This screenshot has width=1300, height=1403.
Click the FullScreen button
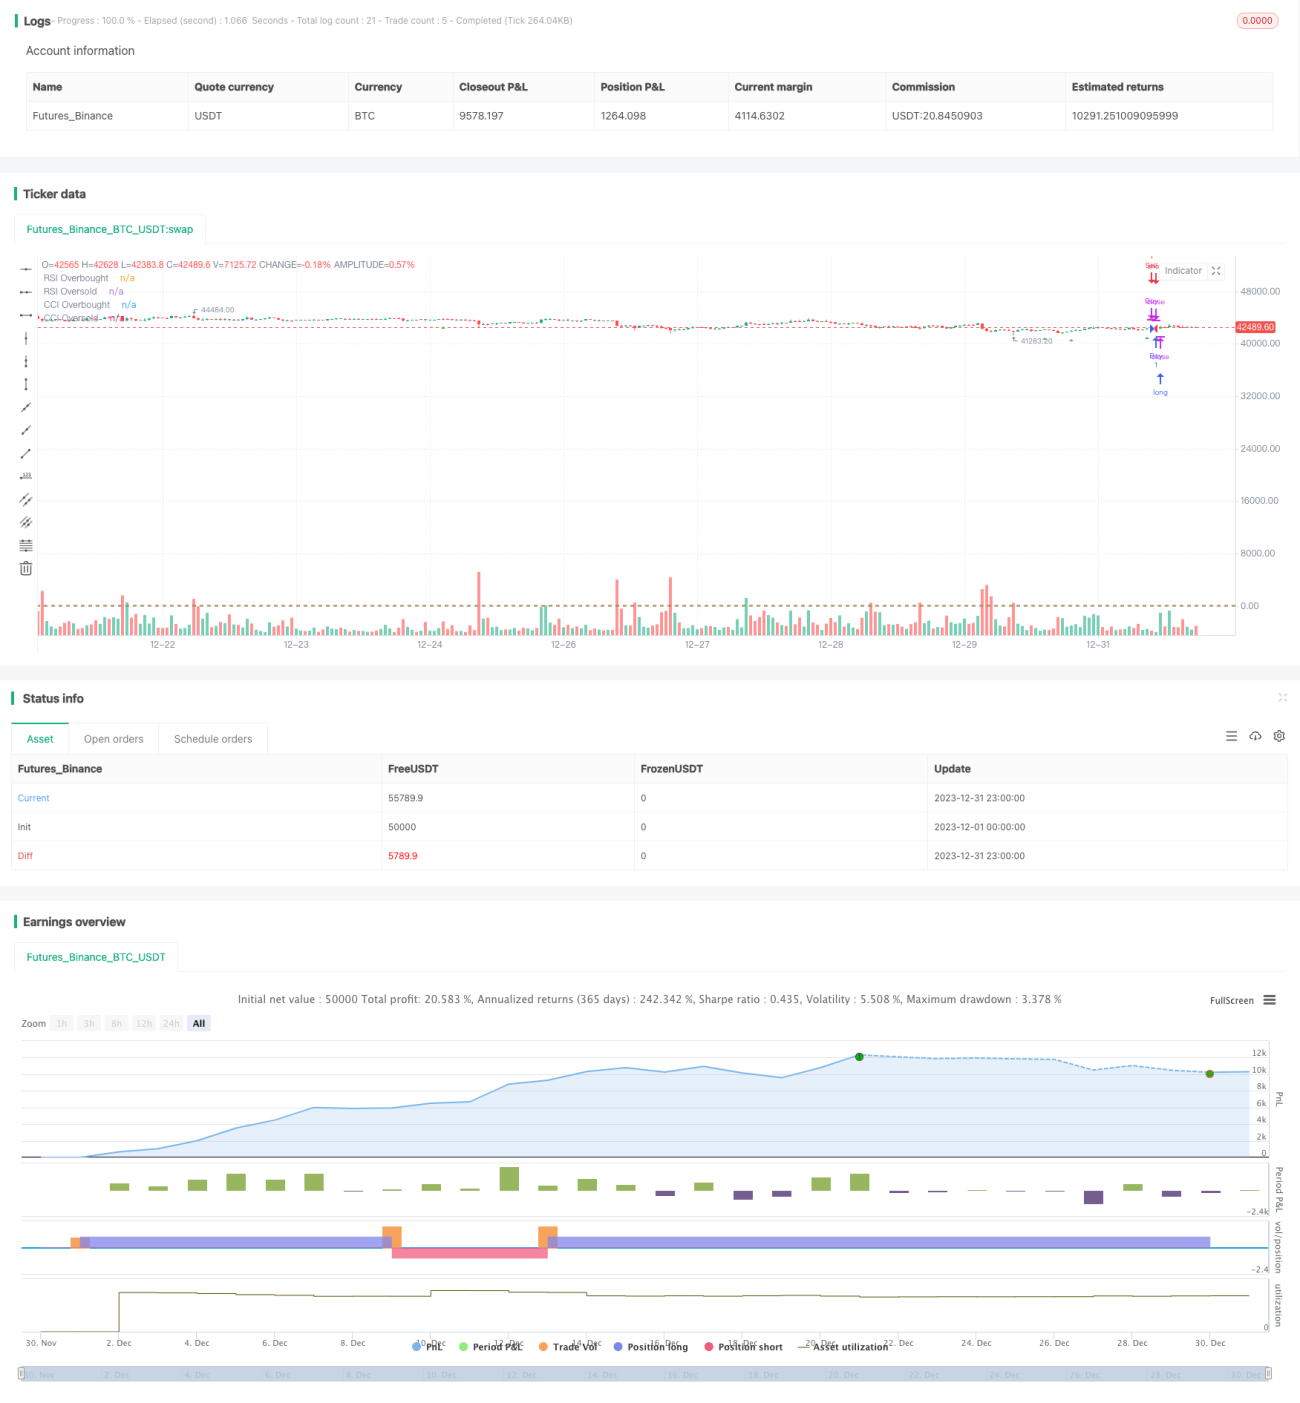(1231, 1000)
